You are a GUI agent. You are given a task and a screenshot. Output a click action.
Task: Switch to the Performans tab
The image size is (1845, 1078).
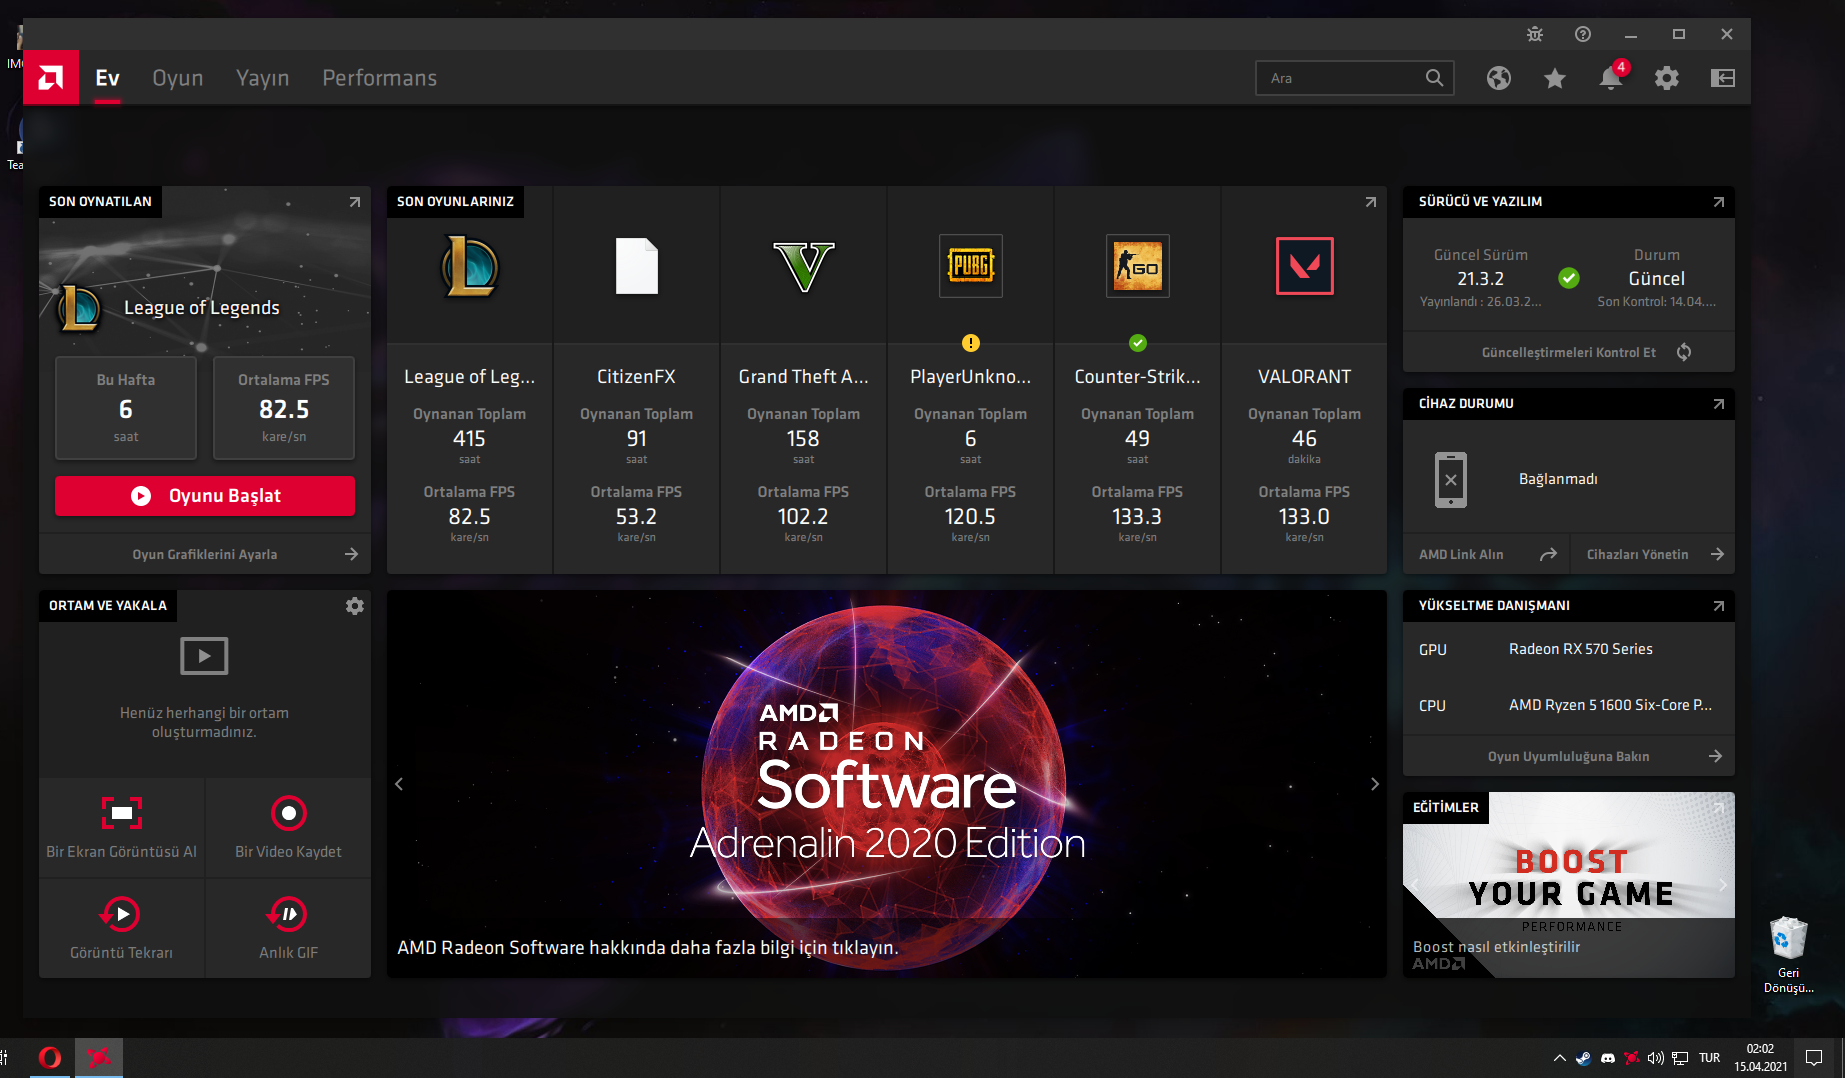tap(380, 78)
